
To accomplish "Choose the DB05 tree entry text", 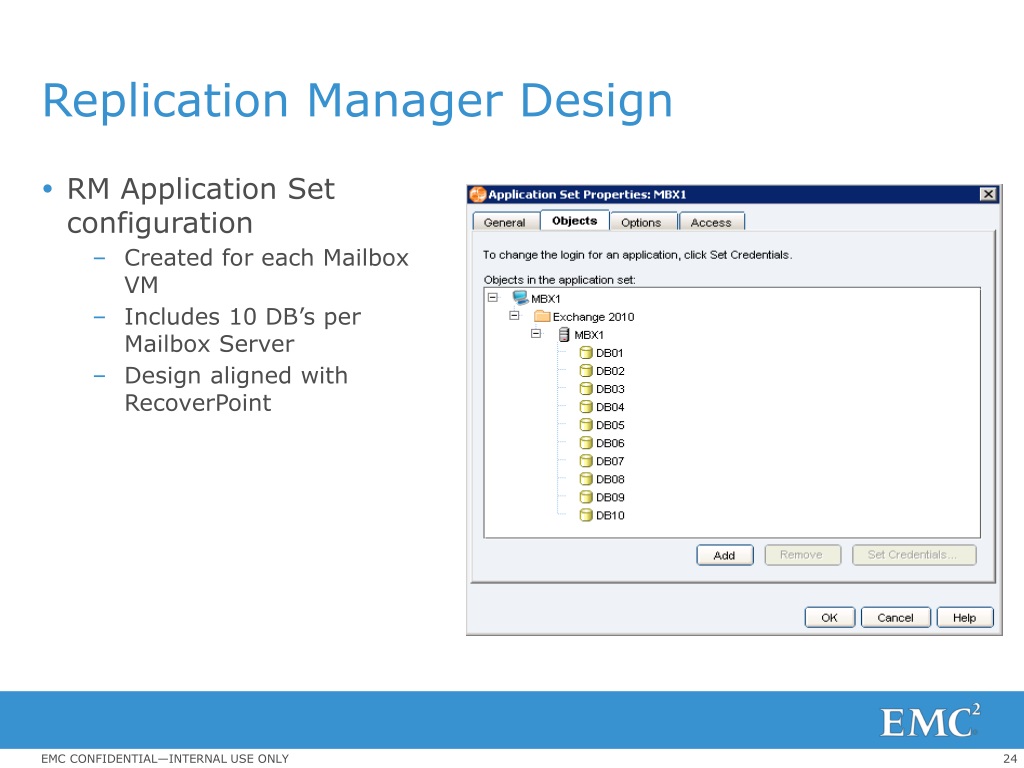I will 610,425.
